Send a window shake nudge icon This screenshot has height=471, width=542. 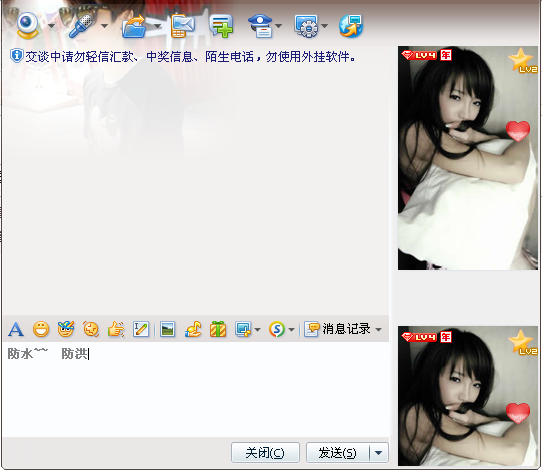tap(91, 329)
